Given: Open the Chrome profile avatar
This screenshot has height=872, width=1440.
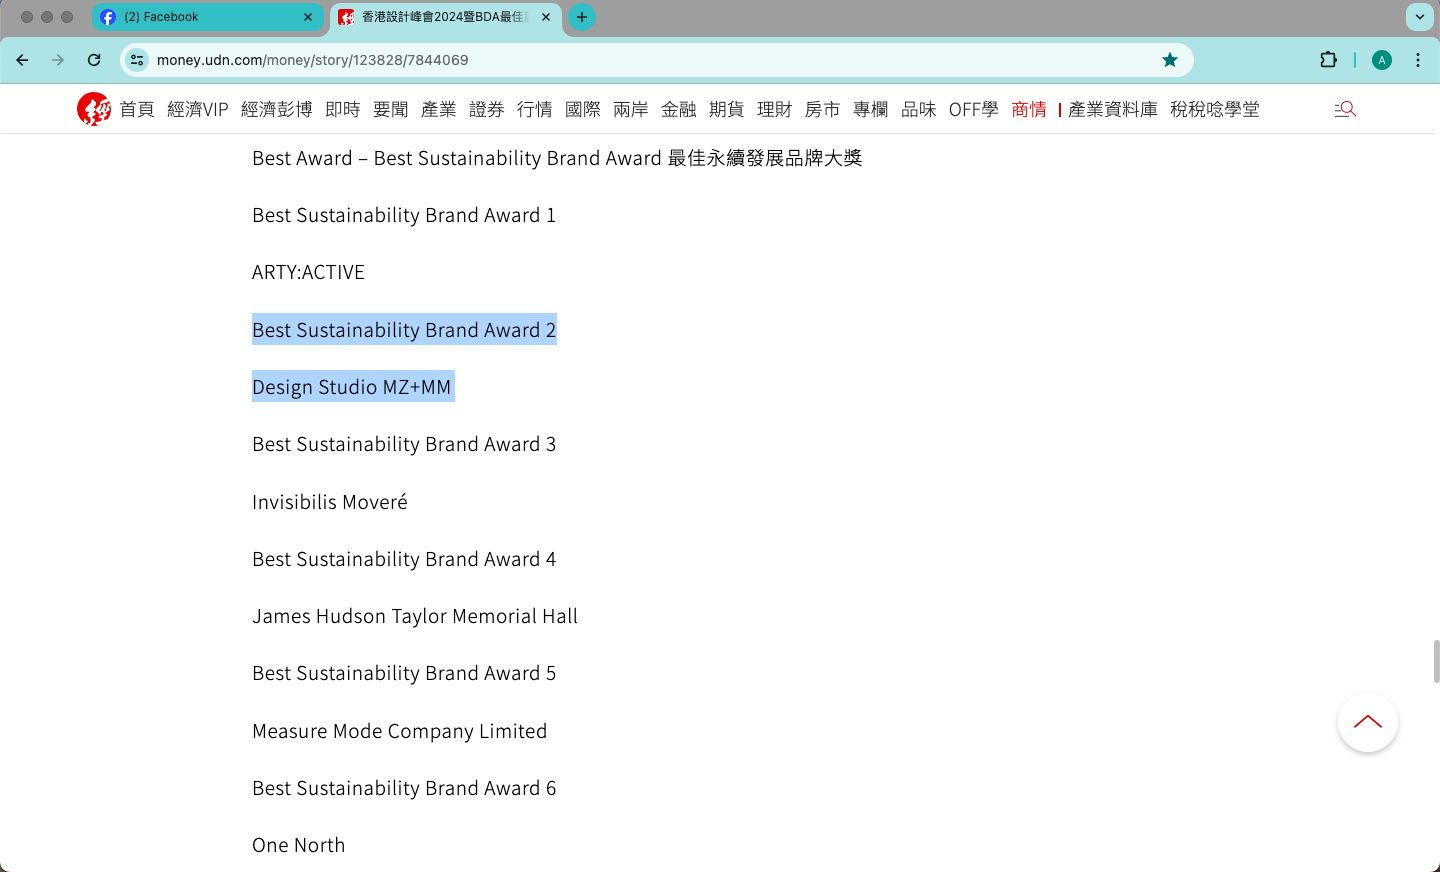Looking at the screenshot, I should click(x=1382, y=60).
